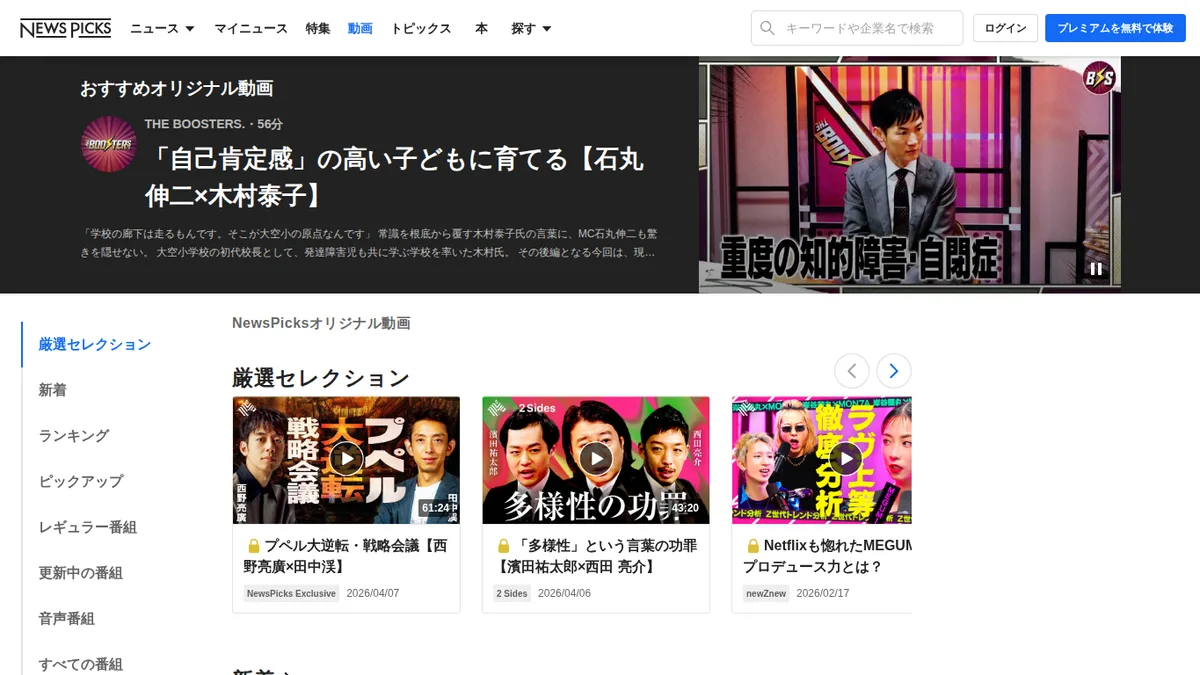This screenshot has height=675, width=1200.
Task: Pause the featured video playback
Action: (x=1096, y=269)
